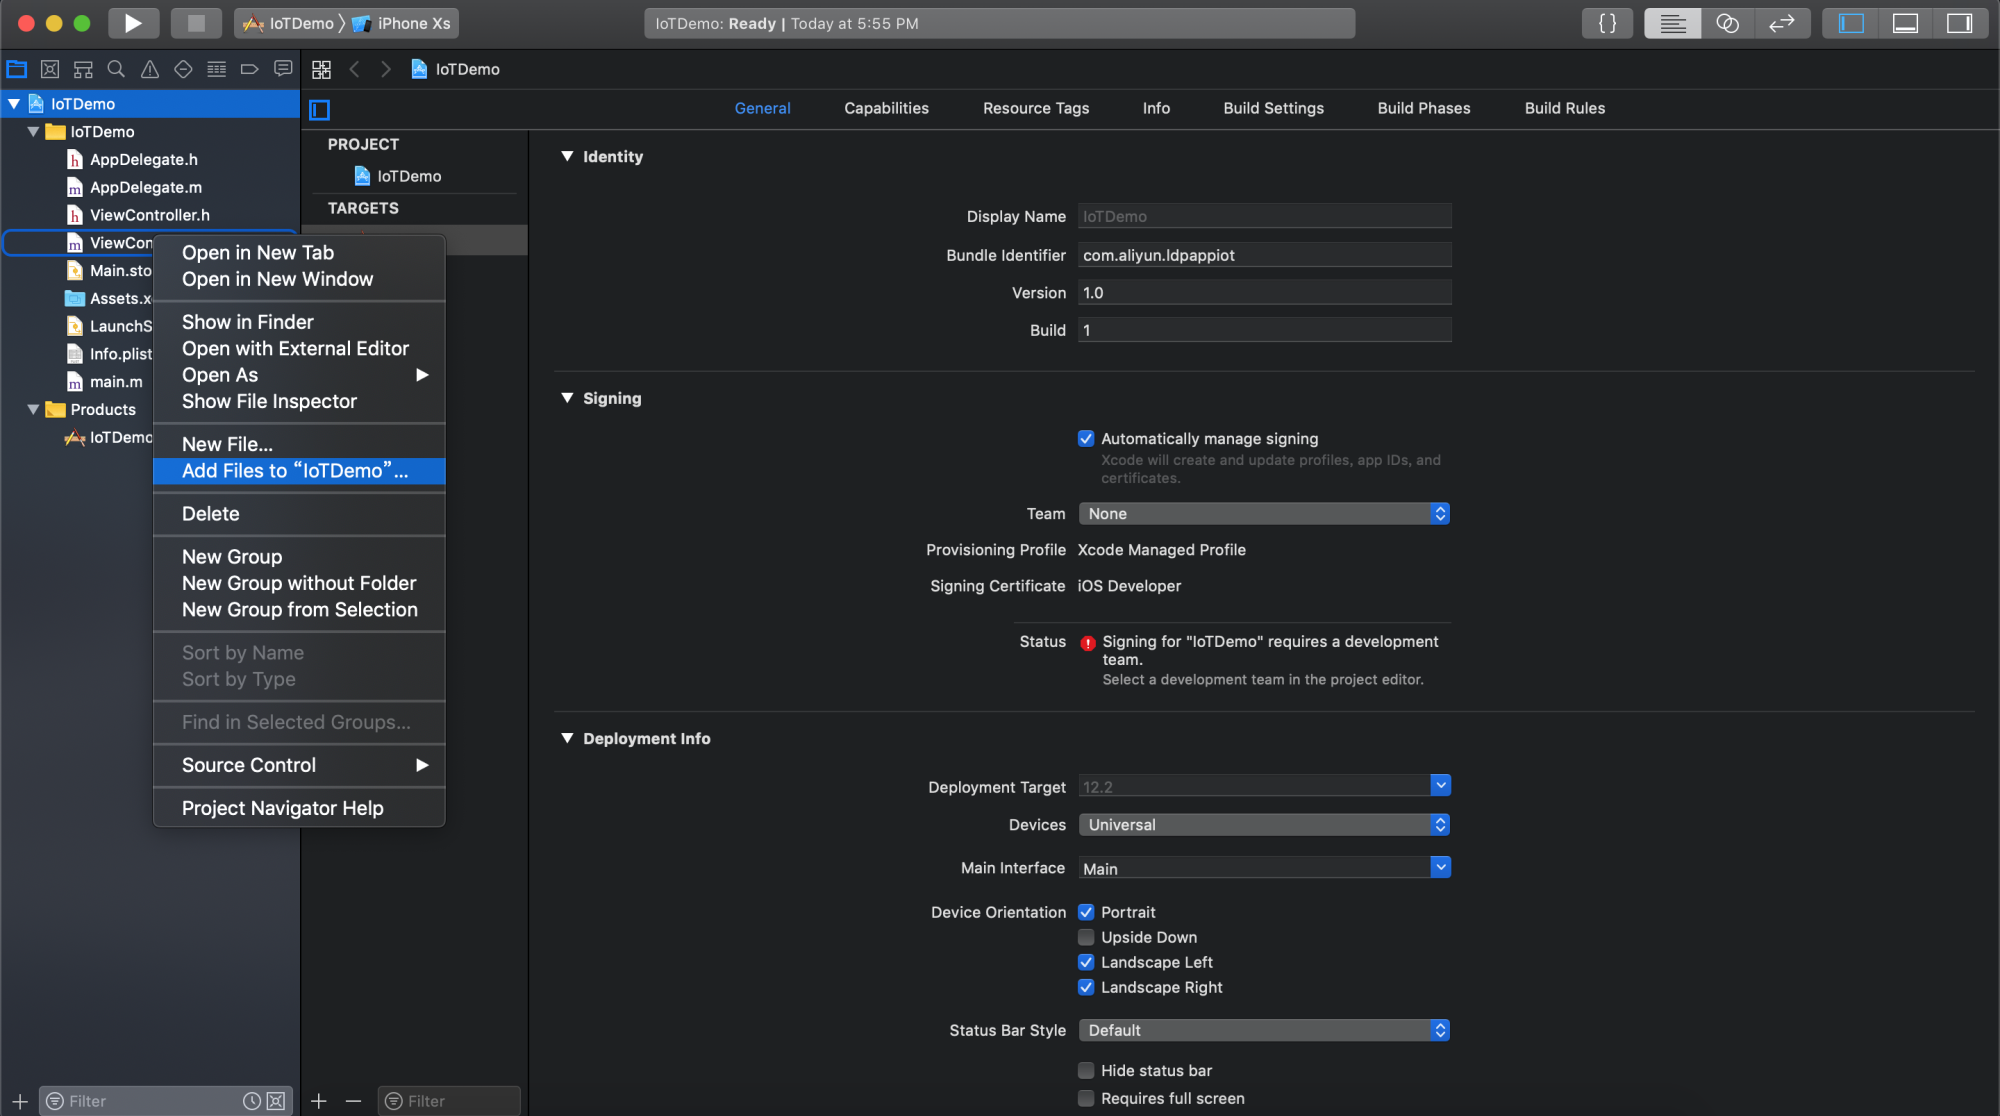Image resolution: width=2000 pixels, height=1116 pixels.
Task: Click the Display Name field
Action: (1264, 216)
